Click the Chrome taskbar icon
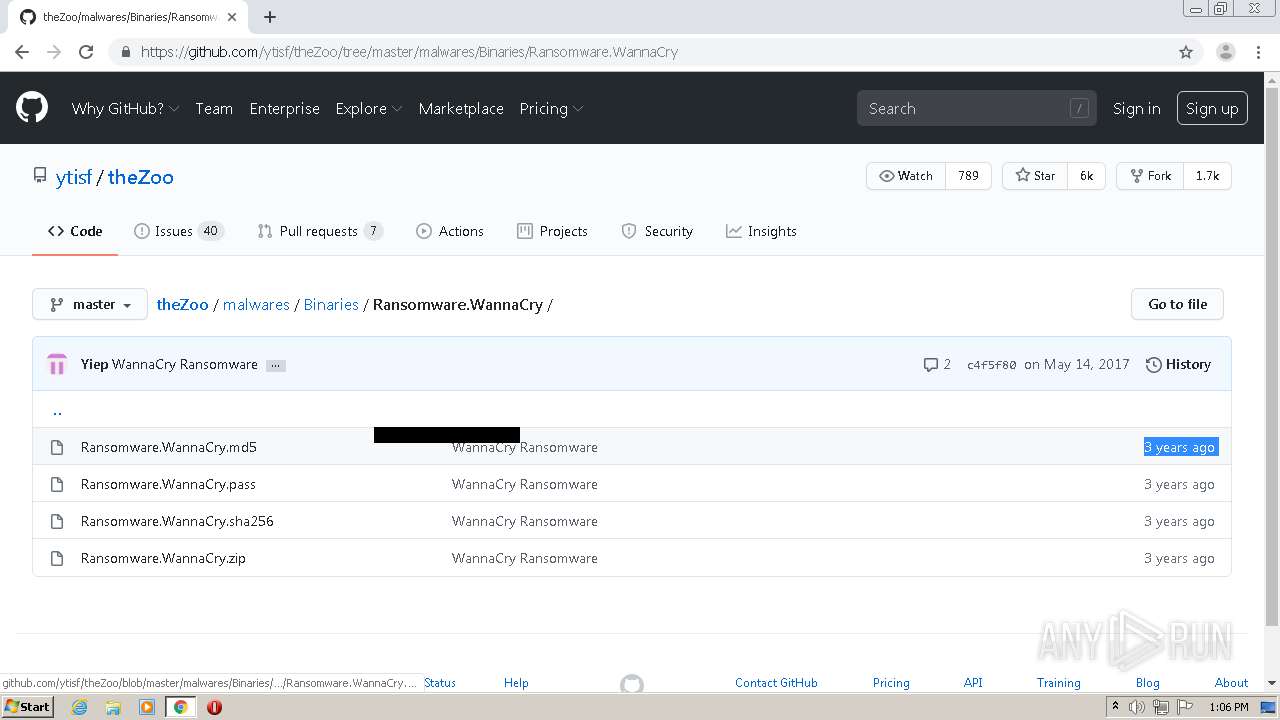The height and width of the screenshot is (720, 1280). tap(180, 707)
